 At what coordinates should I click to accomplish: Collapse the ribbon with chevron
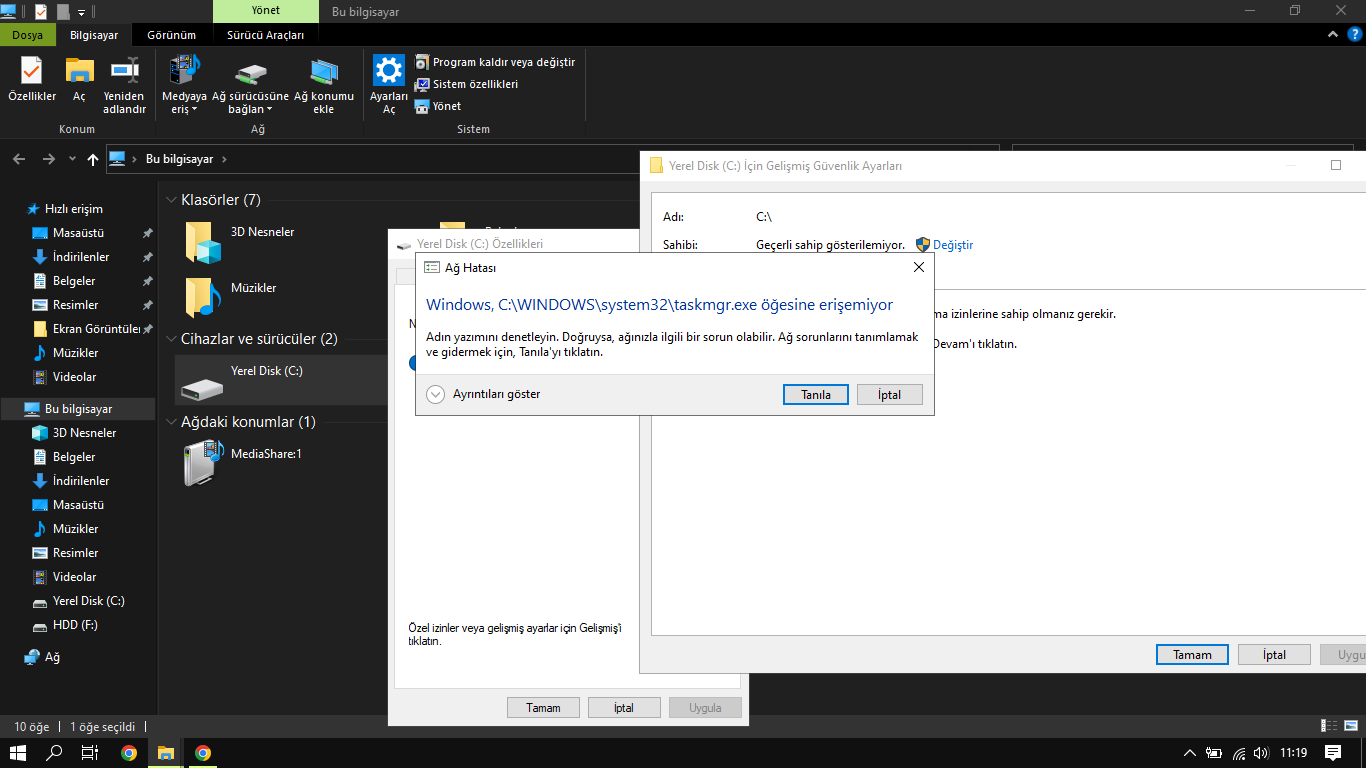coord(1334,34)
